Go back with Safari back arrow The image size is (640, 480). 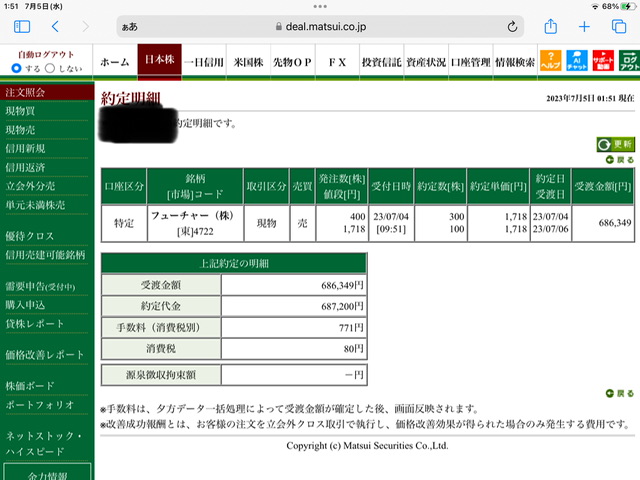[56, 27]
